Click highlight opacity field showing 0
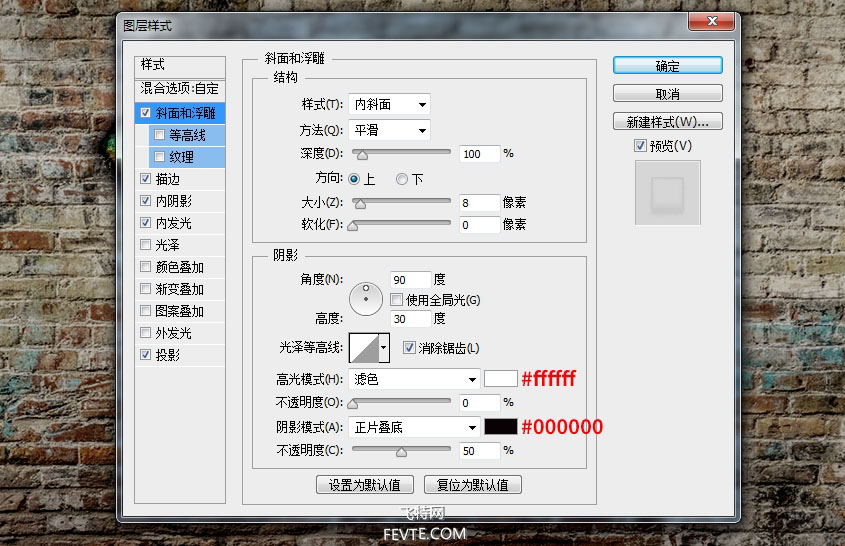Viewport: 845px width, 546px height. pos(480,403)
